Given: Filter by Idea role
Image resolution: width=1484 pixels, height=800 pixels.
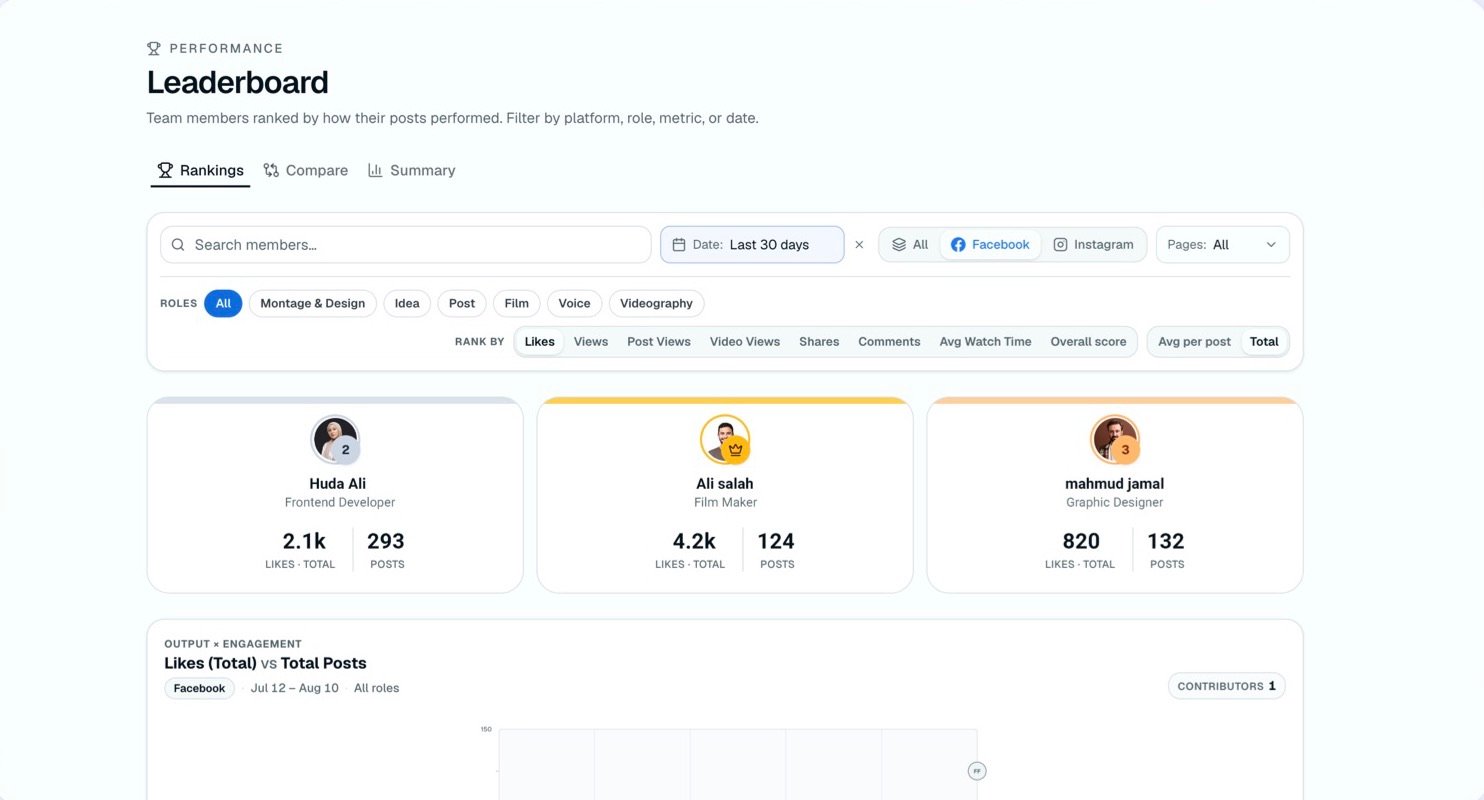Looking at the screenshot, I should pos(407,304).
